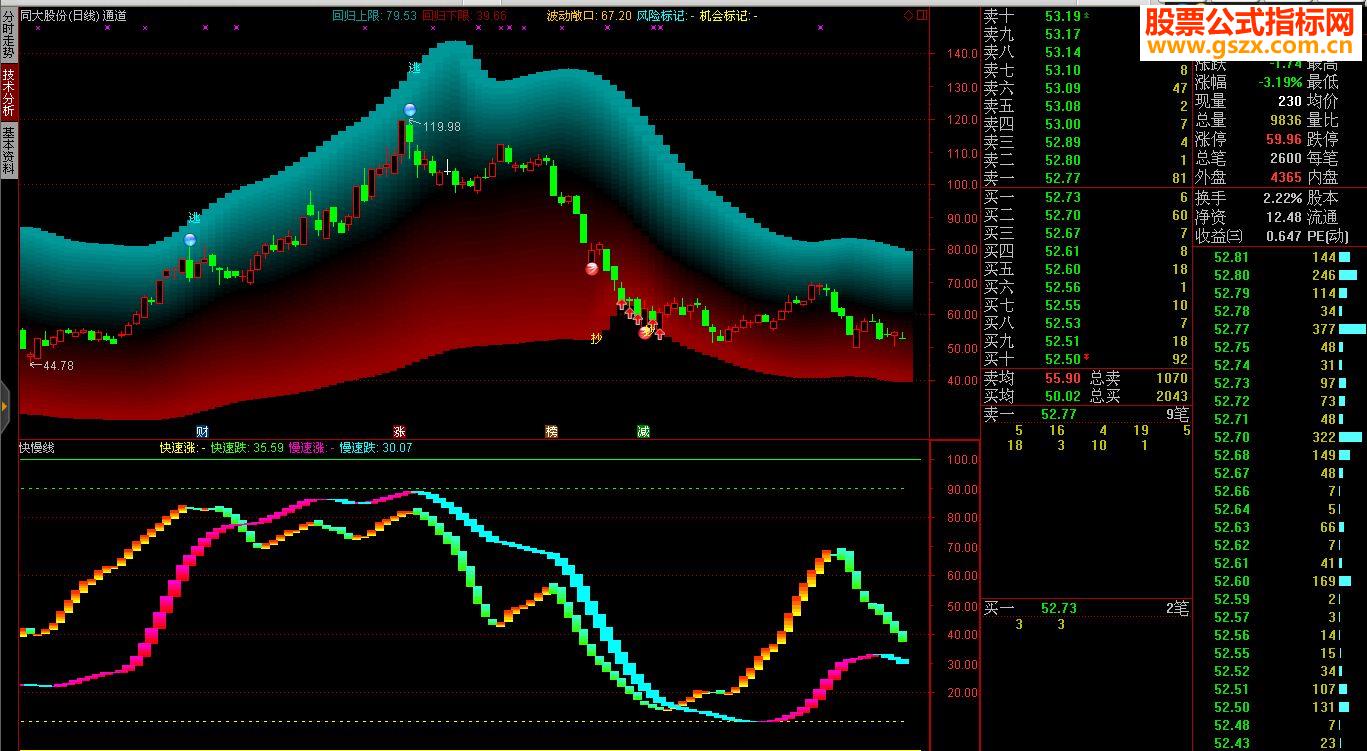Click the 财 marker at chart bottom
Viewport: 1367px width, 751px height.
[202, 431]
